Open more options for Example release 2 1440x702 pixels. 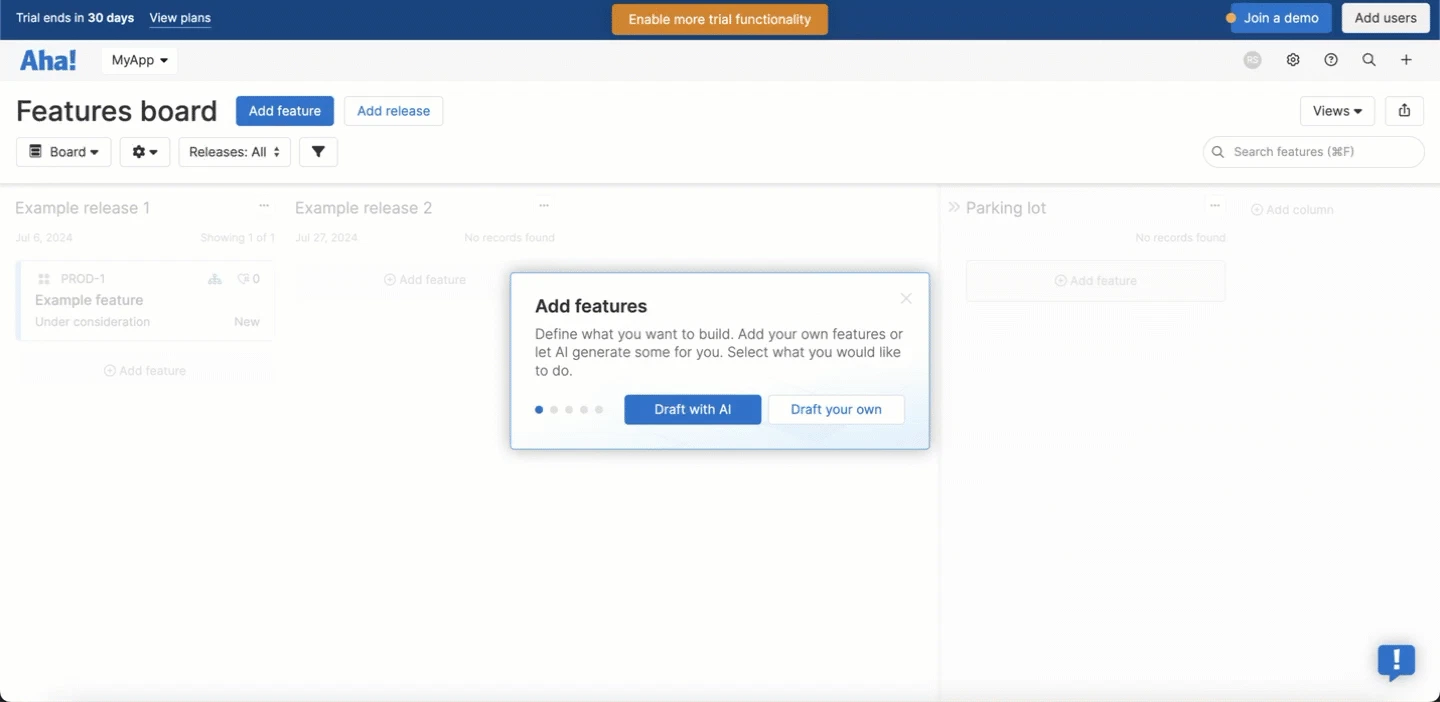pos(544,206)
